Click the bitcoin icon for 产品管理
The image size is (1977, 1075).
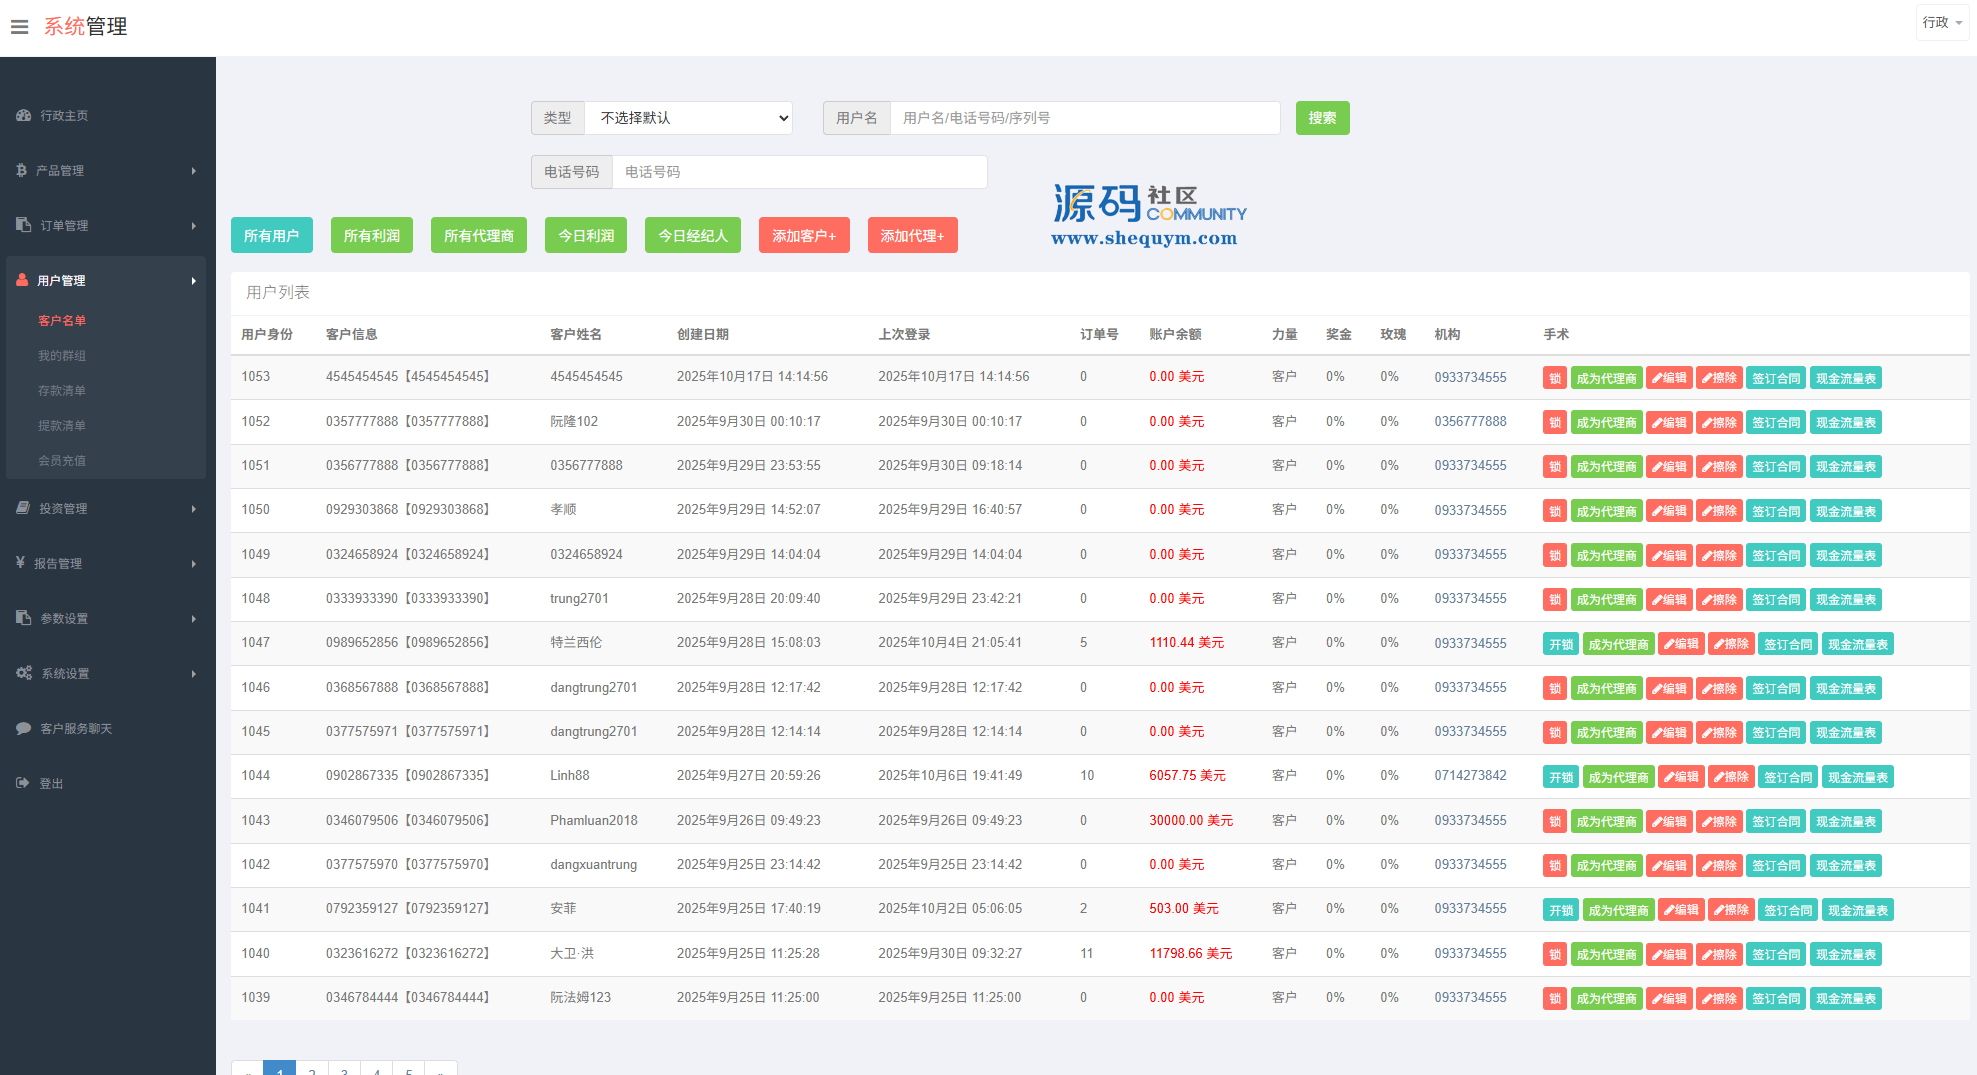click(x=21, y=171)
